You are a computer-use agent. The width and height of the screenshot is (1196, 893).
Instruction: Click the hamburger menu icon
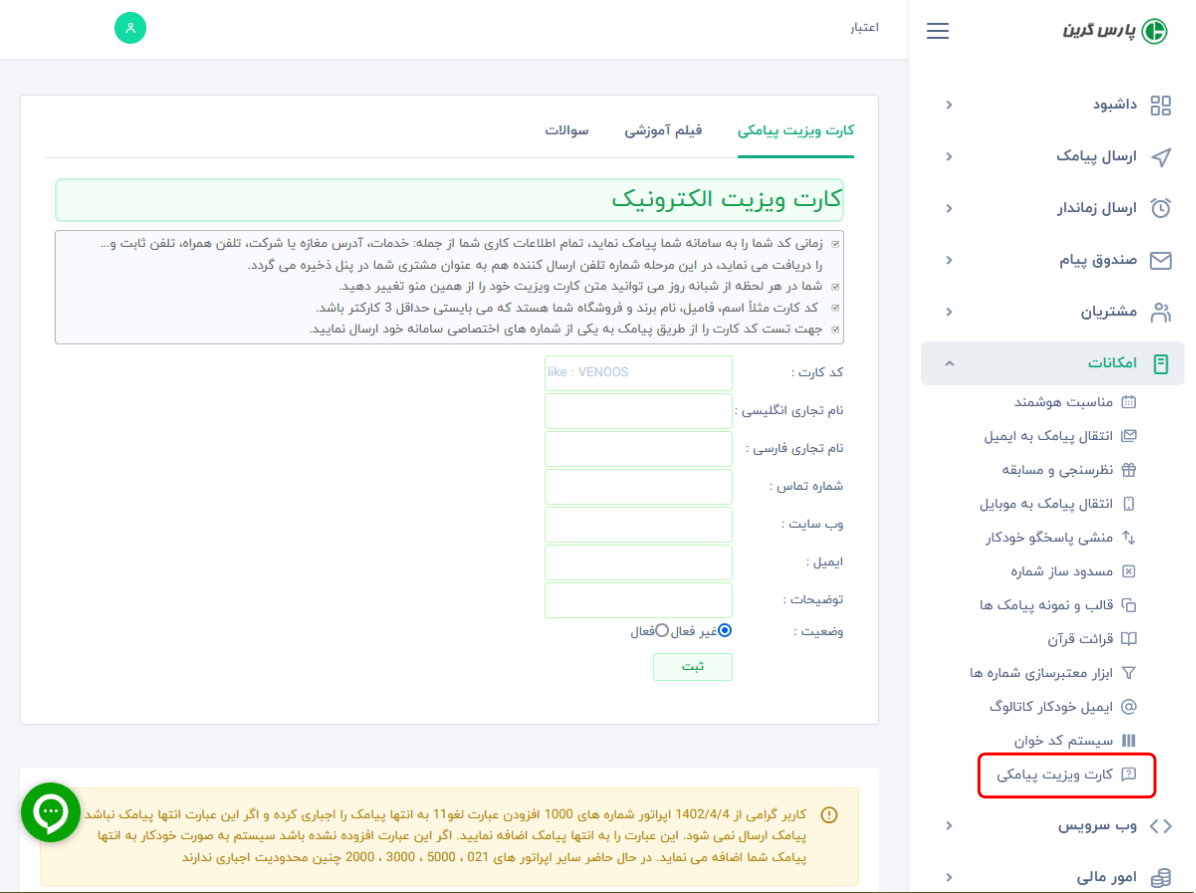tap(937, 31)
